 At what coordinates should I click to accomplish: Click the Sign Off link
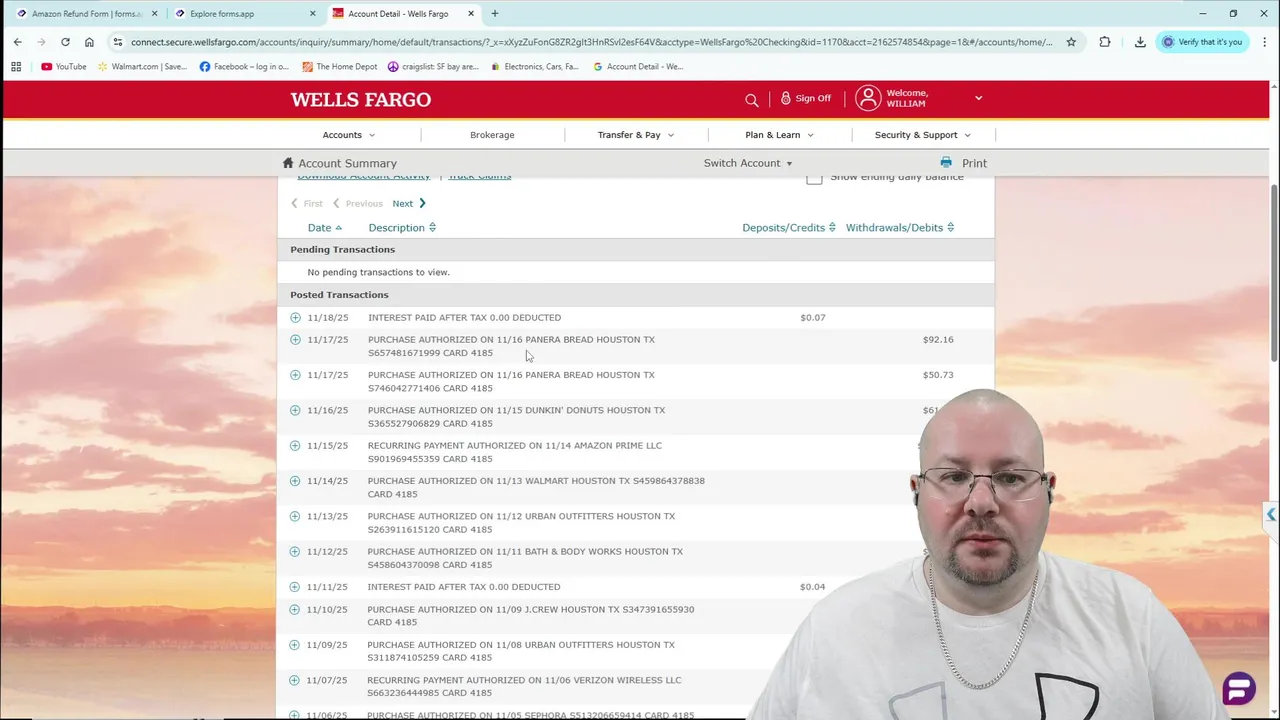pos(813,98)
